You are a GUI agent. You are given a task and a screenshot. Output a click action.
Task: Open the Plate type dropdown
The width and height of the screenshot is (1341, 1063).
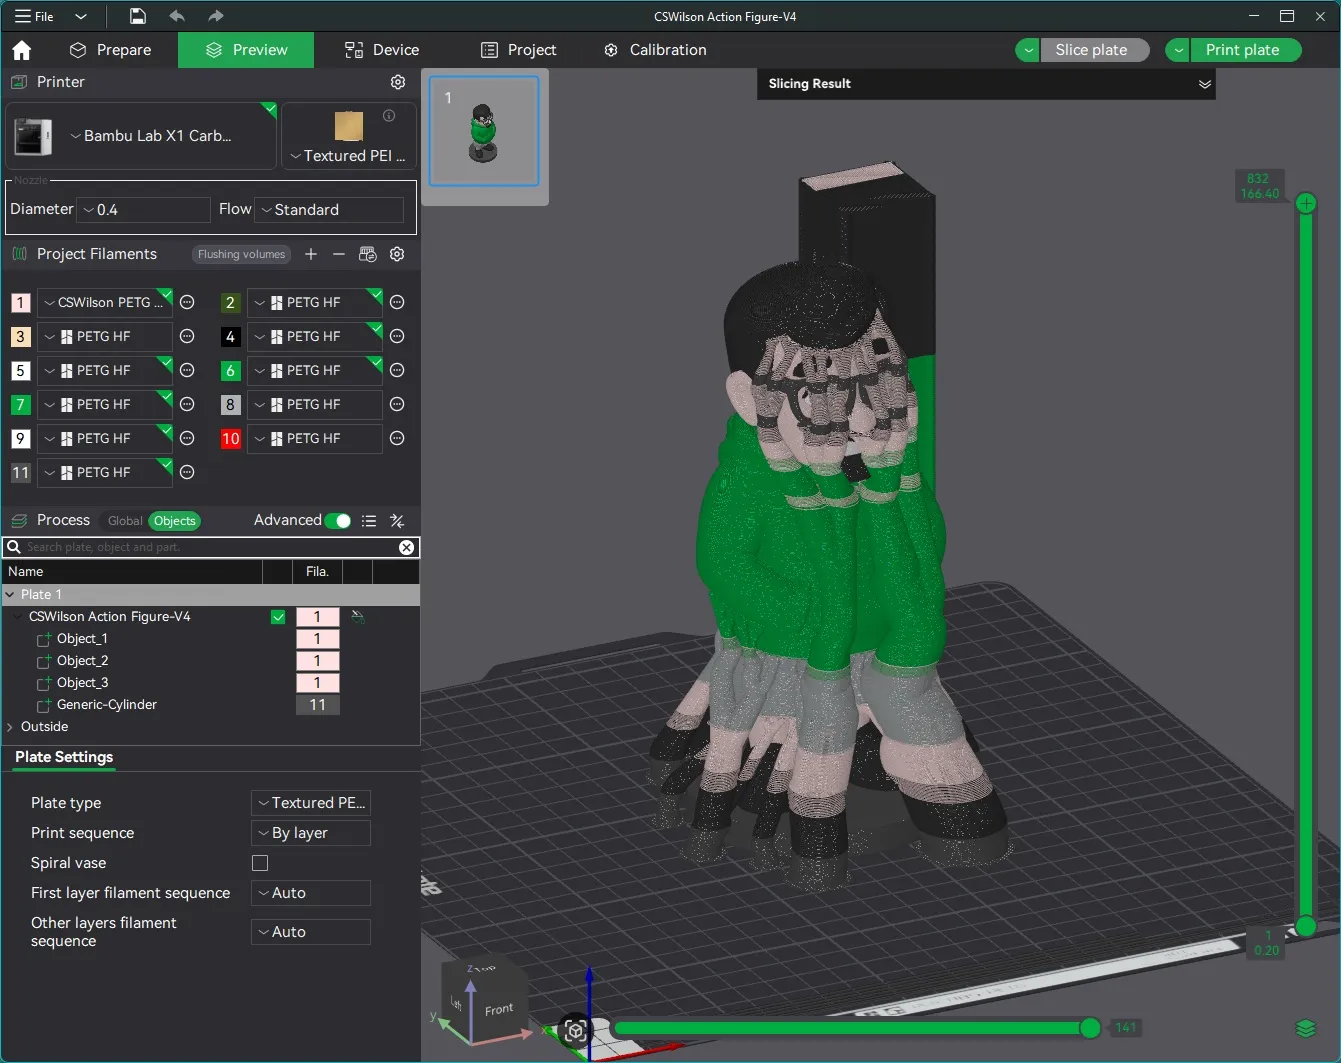[x=310, y=802]
